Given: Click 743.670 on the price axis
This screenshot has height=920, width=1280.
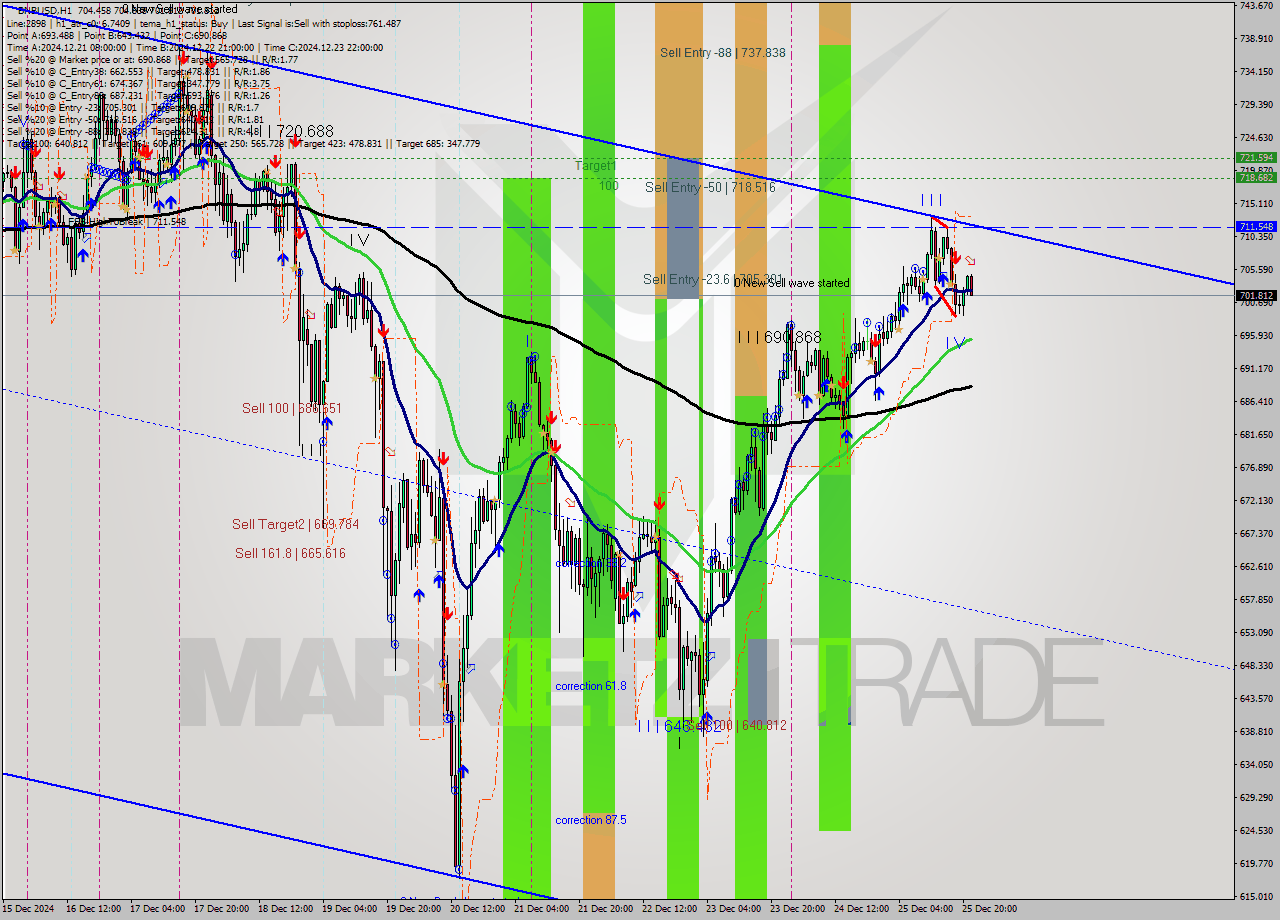Looking at the screenshot, I should click(1256, 6).
